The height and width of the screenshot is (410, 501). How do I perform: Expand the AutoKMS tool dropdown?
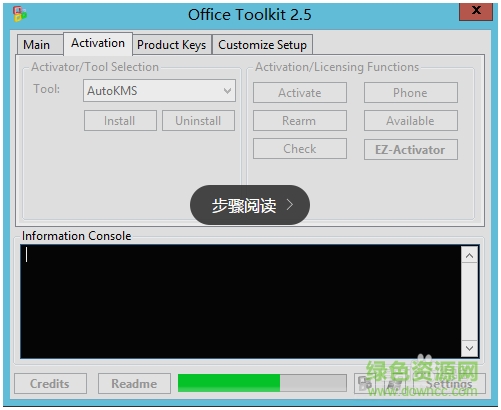[159, 90]
